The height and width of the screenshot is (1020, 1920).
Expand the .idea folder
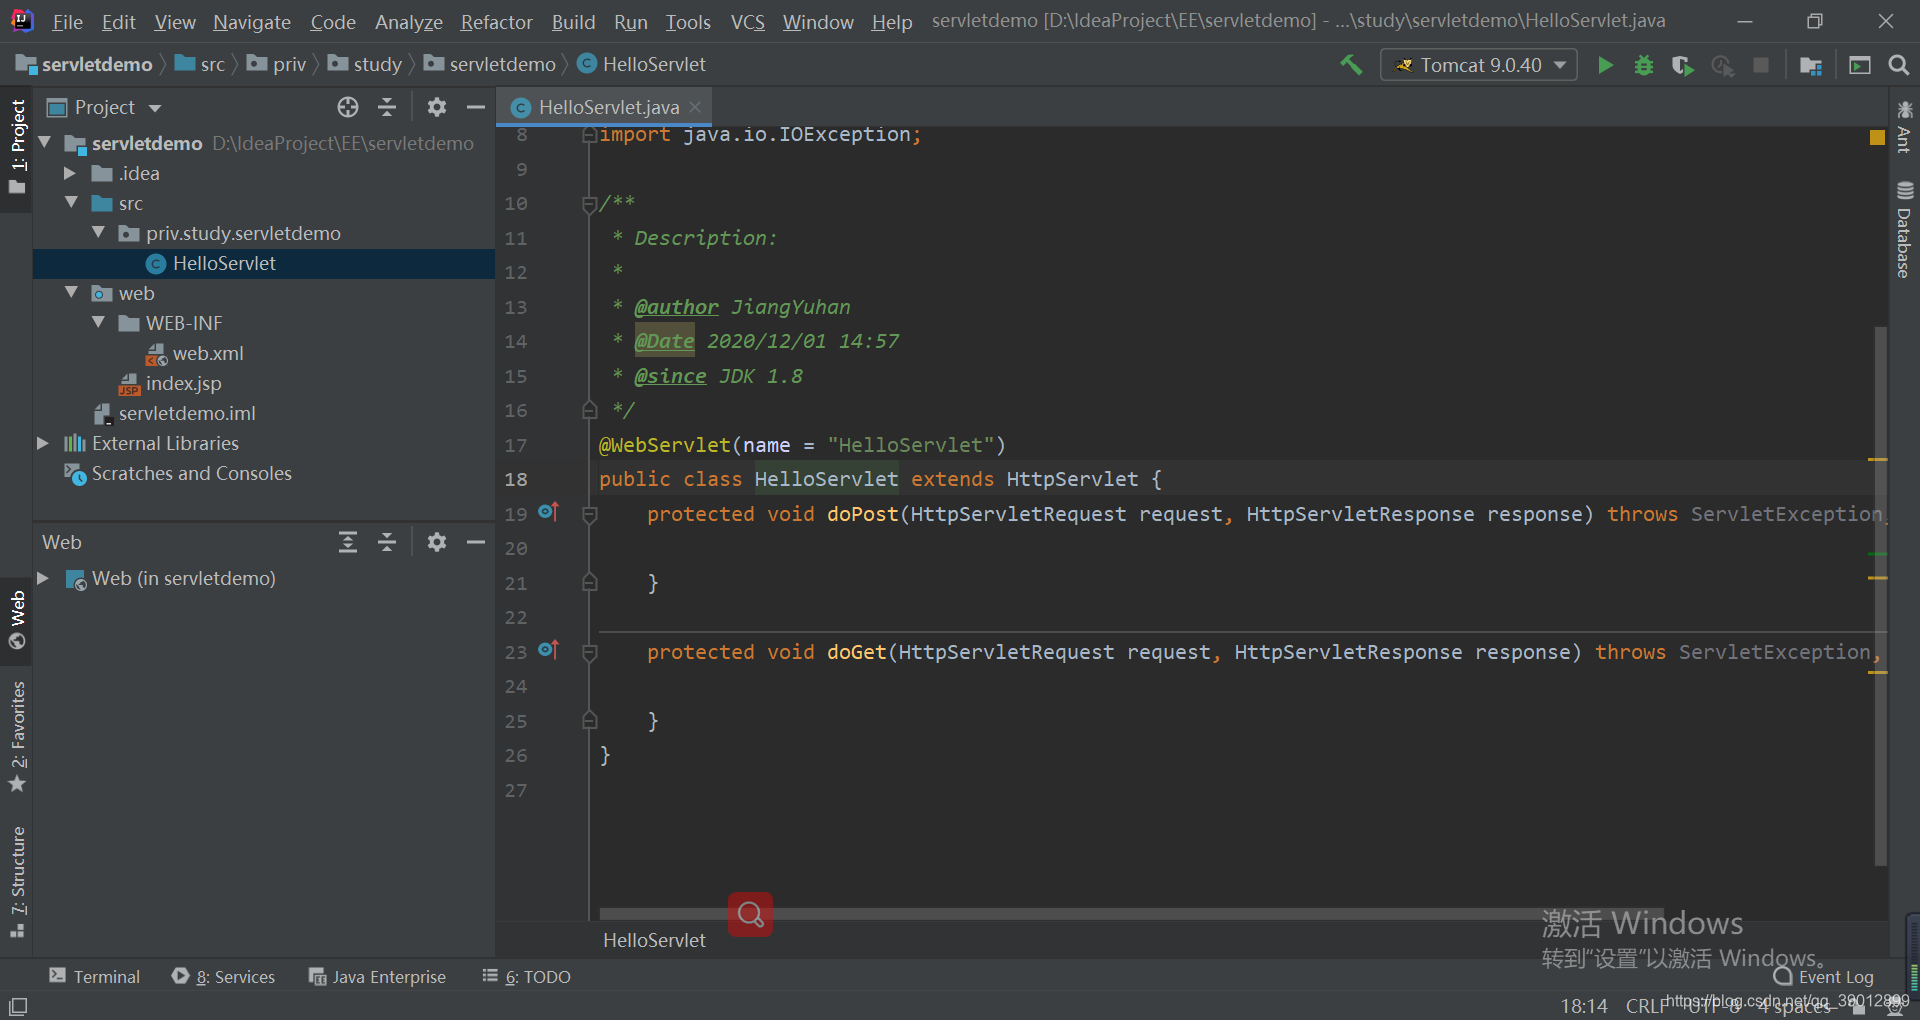tap(70, 173)
